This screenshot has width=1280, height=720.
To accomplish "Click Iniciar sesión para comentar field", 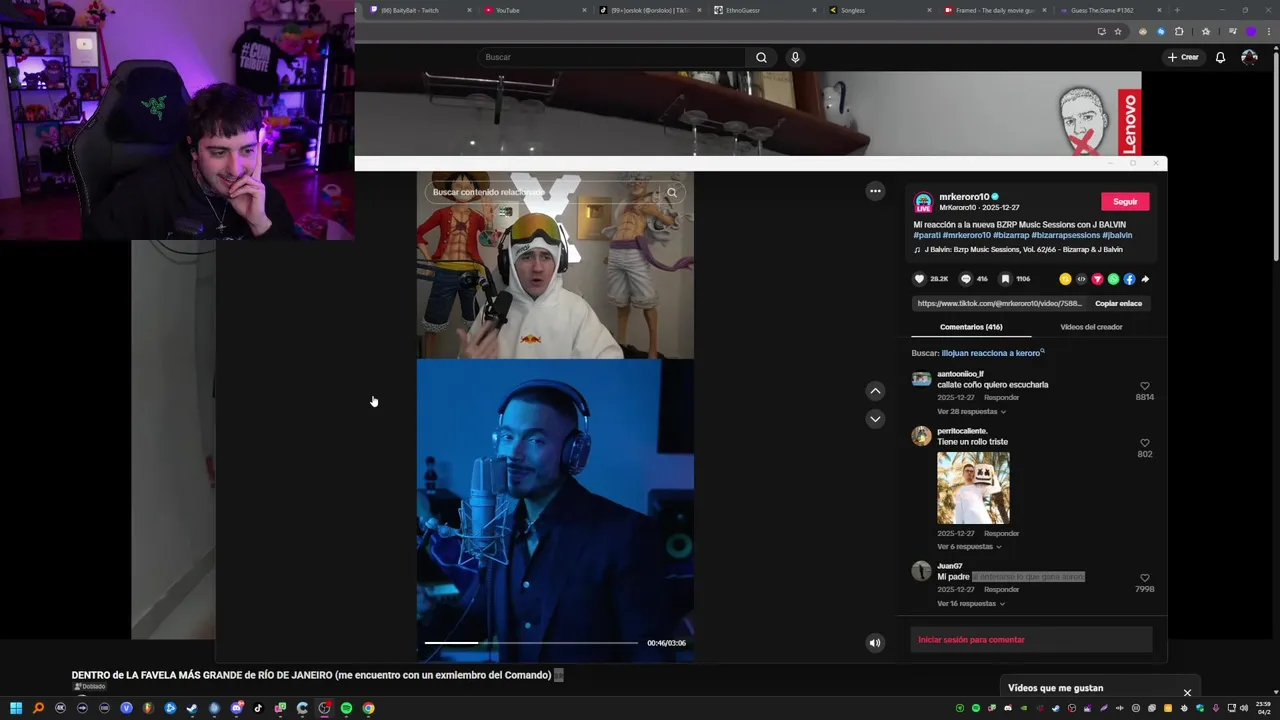I will coord(1031,640).
